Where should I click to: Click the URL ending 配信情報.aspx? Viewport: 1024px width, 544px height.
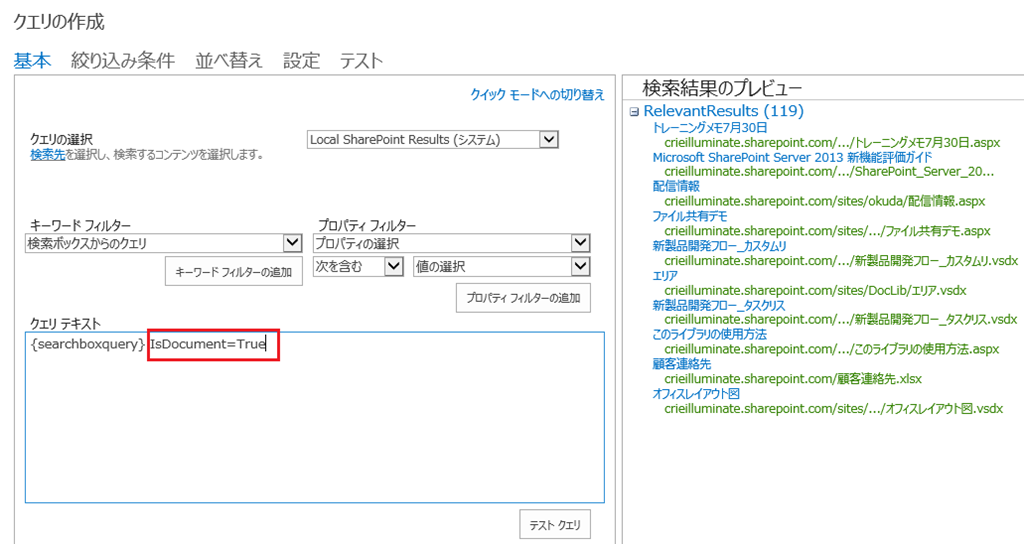(825, 201)
